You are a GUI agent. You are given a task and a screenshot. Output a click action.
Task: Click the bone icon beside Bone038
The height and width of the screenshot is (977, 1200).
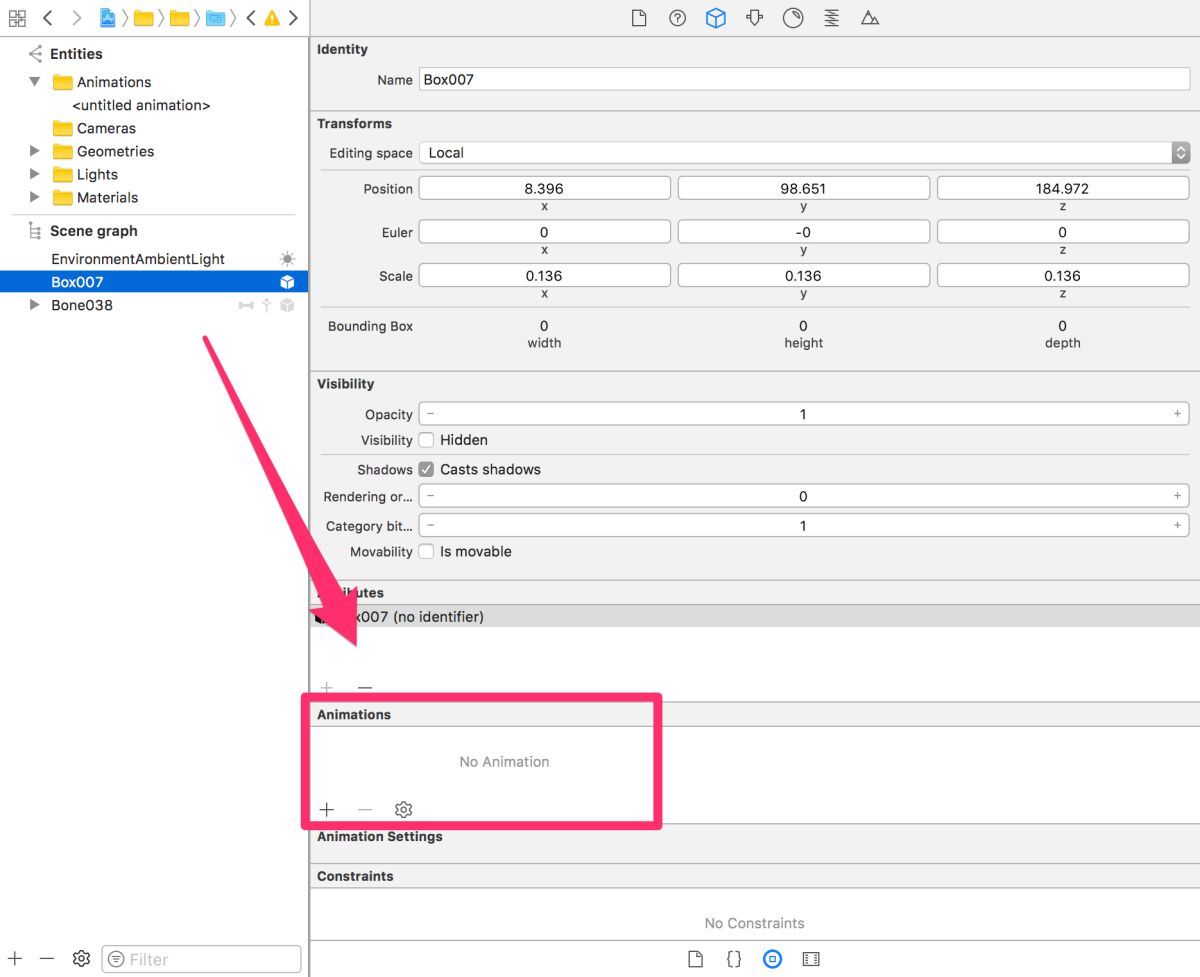pyautogui.click(x=246, y=305)
